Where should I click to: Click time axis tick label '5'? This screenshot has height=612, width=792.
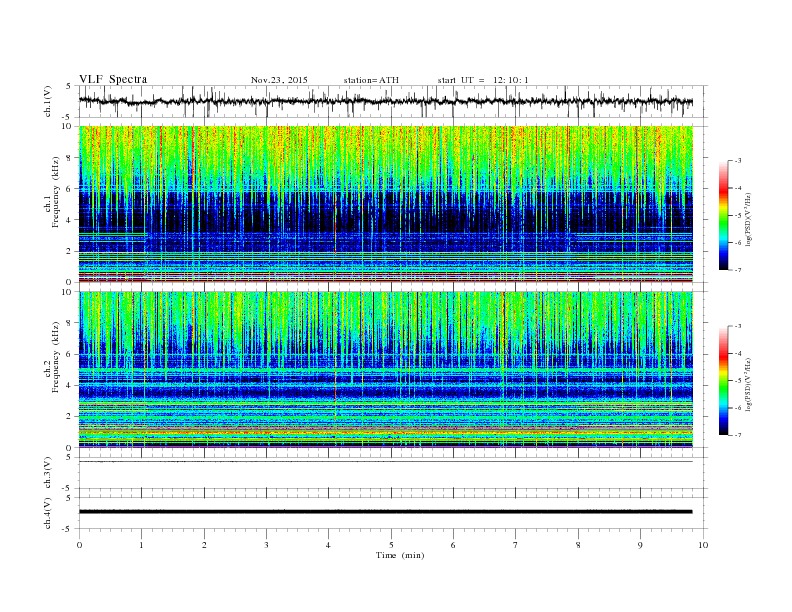point(391,545)
